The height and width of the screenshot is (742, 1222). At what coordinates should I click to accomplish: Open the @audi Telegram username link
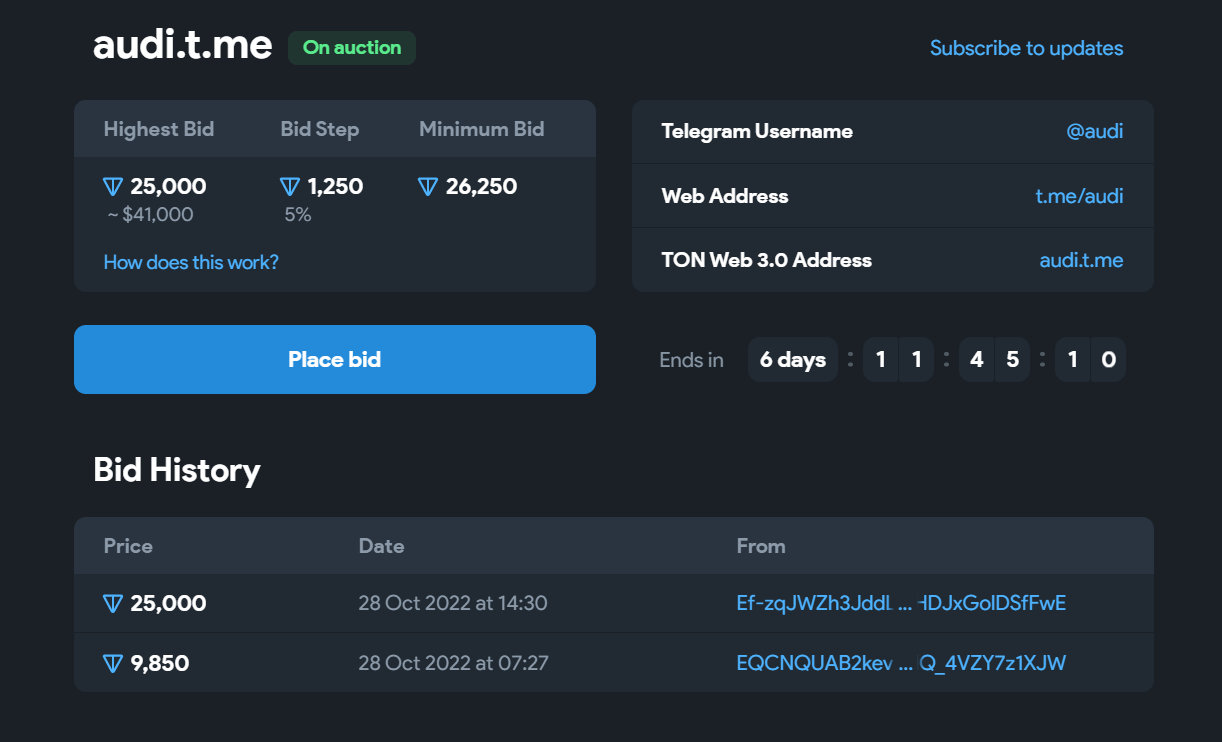point(1095,131)
